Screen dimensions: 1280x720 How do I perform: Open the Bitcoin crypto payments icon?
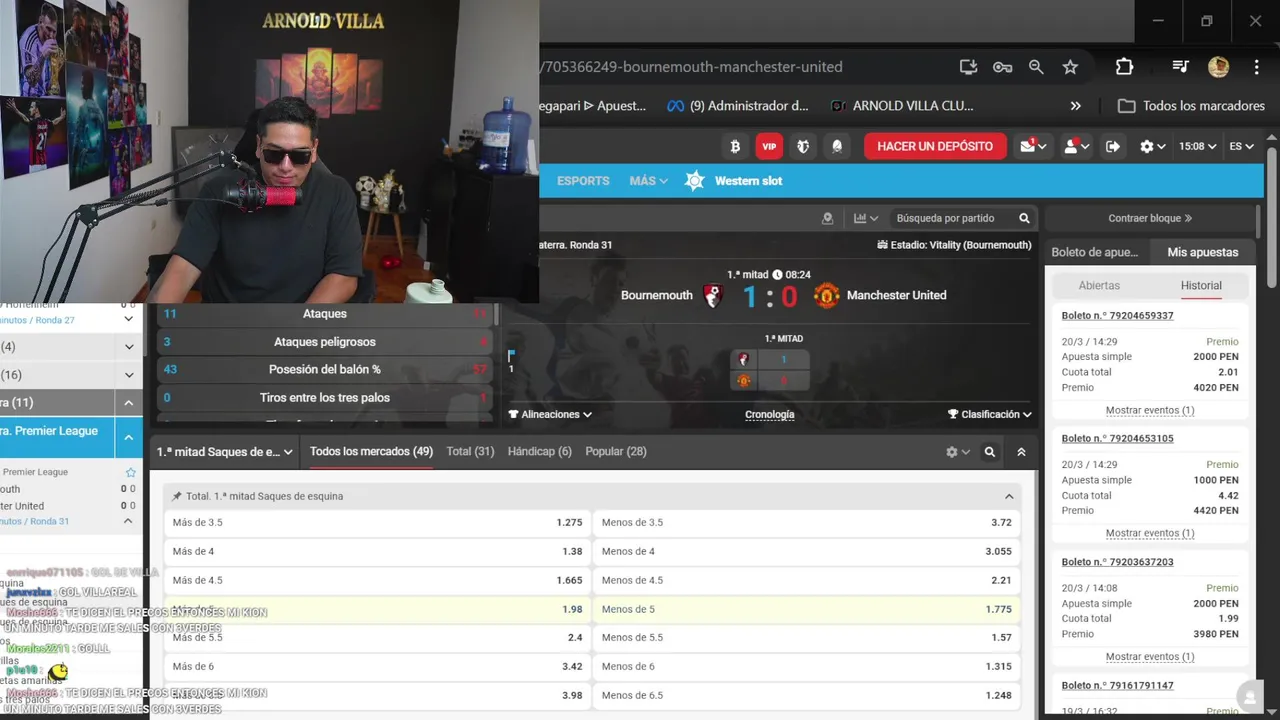coord(735,146)
